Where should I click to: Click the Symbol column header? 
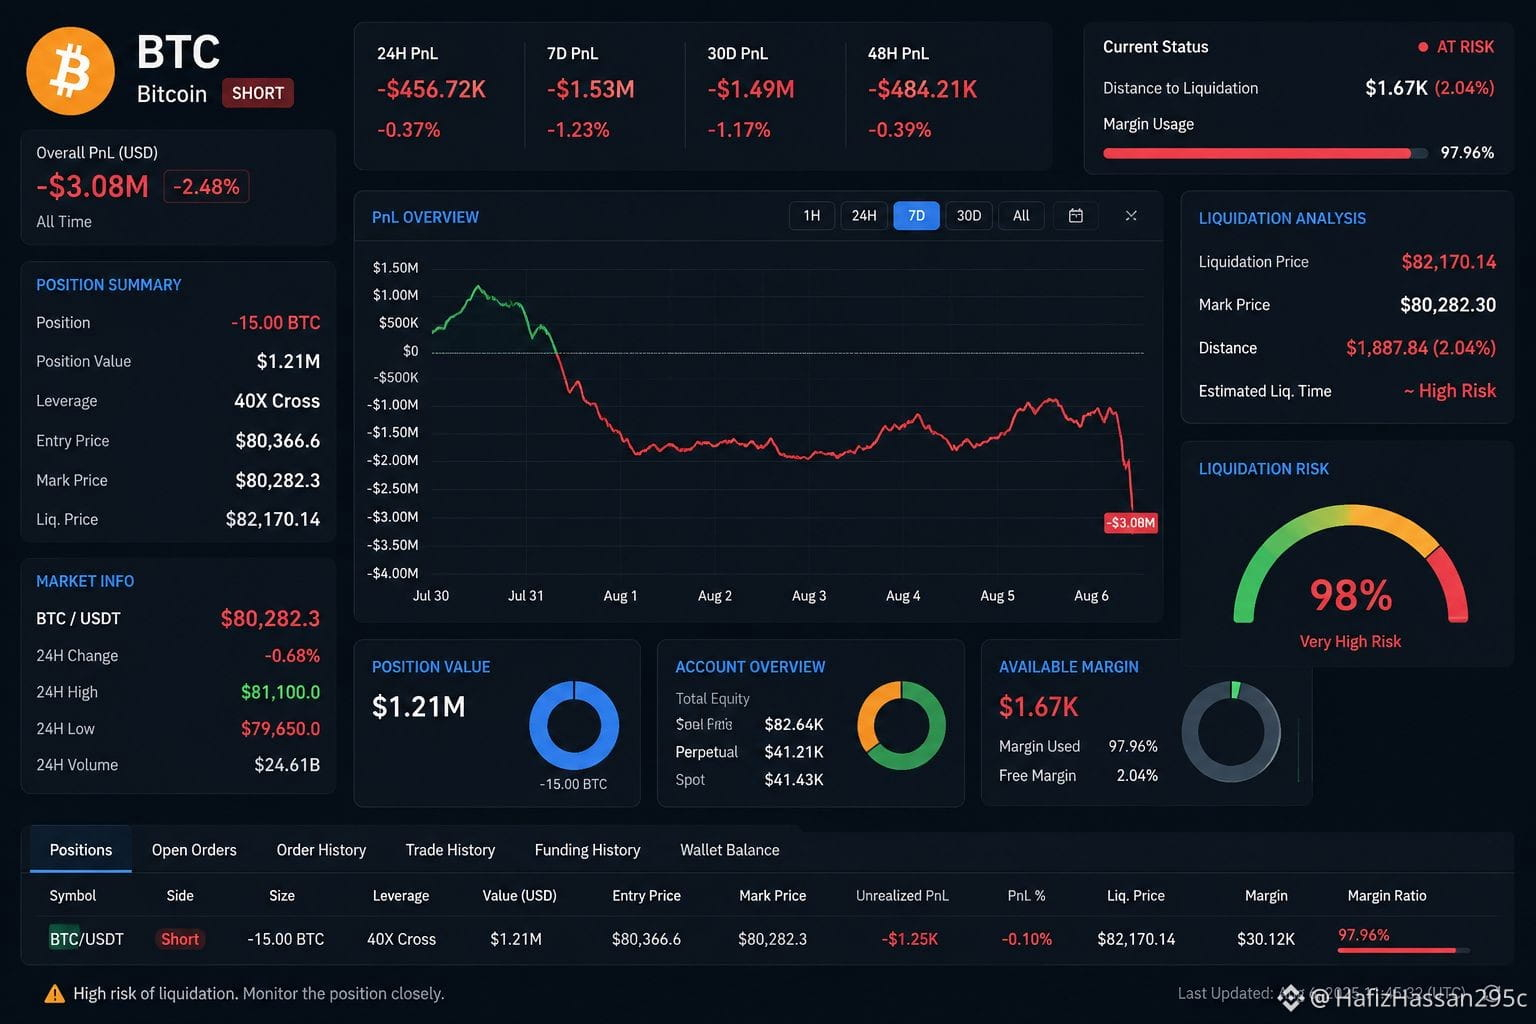(x=73, y=896)
